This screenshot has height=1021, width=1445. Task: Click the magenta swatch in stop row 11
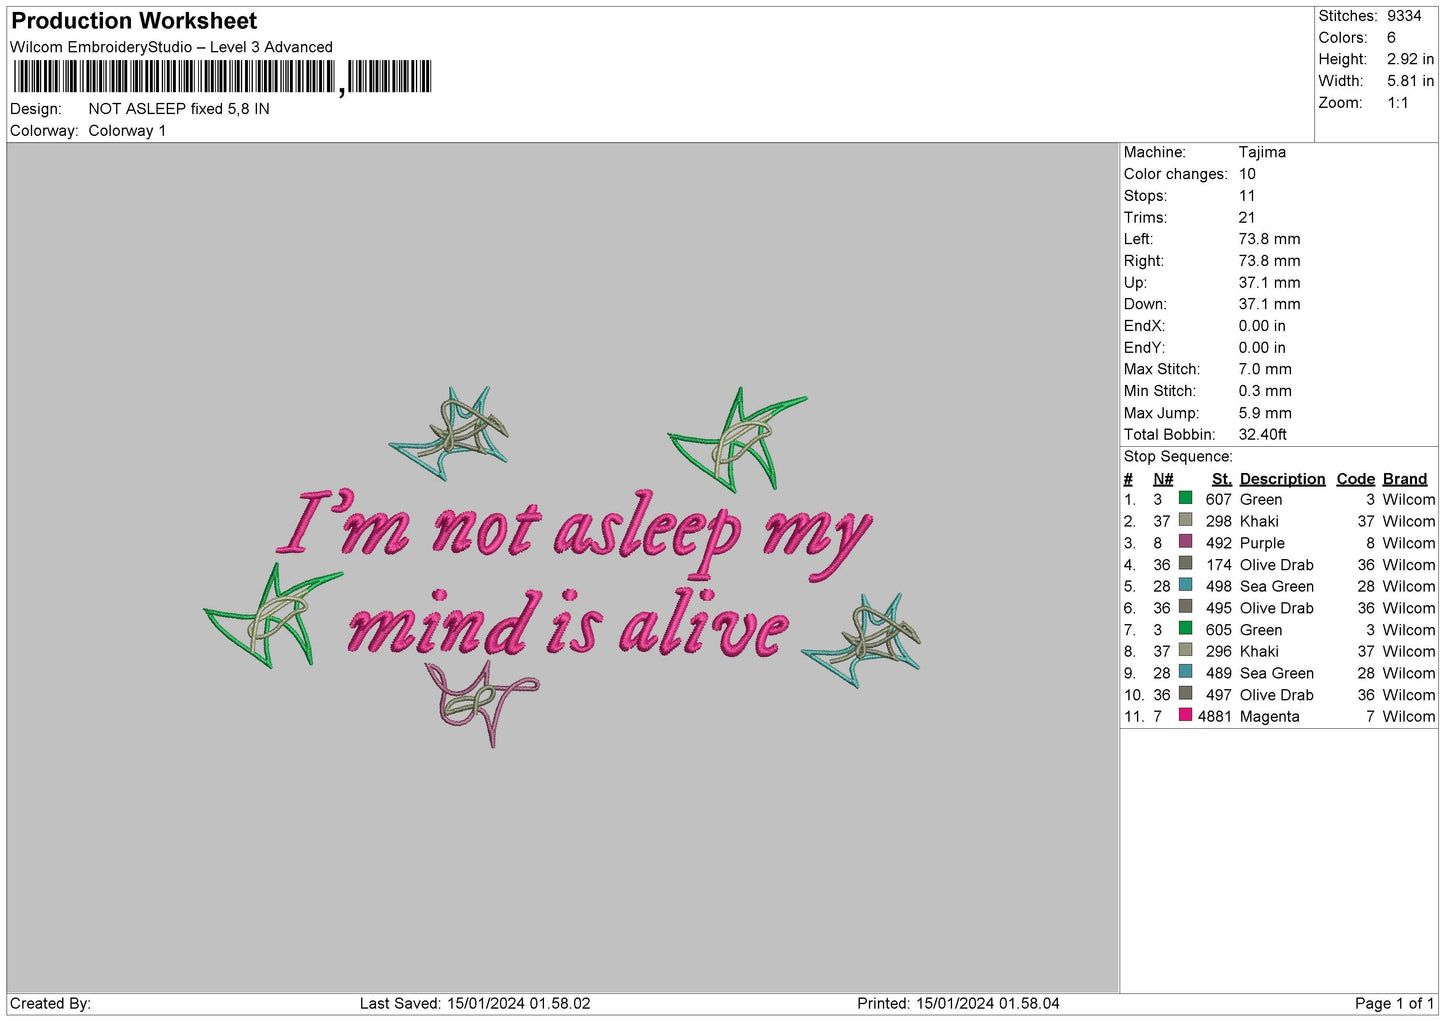click(x=1185, y=715)
